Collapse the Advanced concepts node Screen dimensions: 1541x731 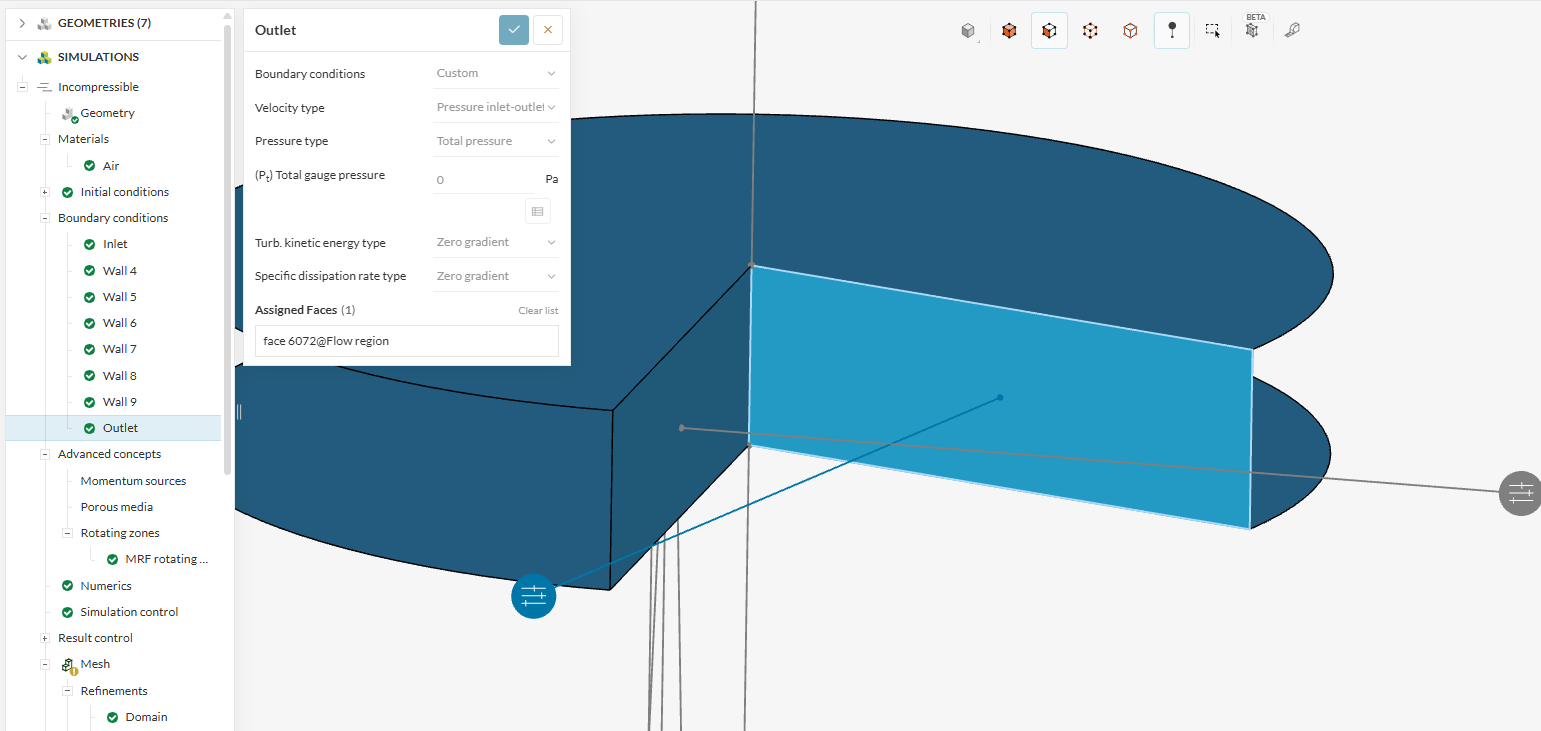click(45, 454)
